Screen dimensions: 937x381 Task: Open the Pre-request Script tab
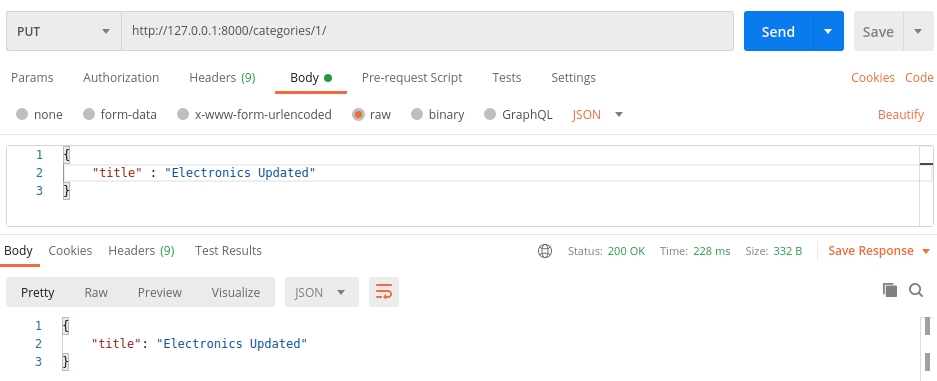tap(412, 78)
